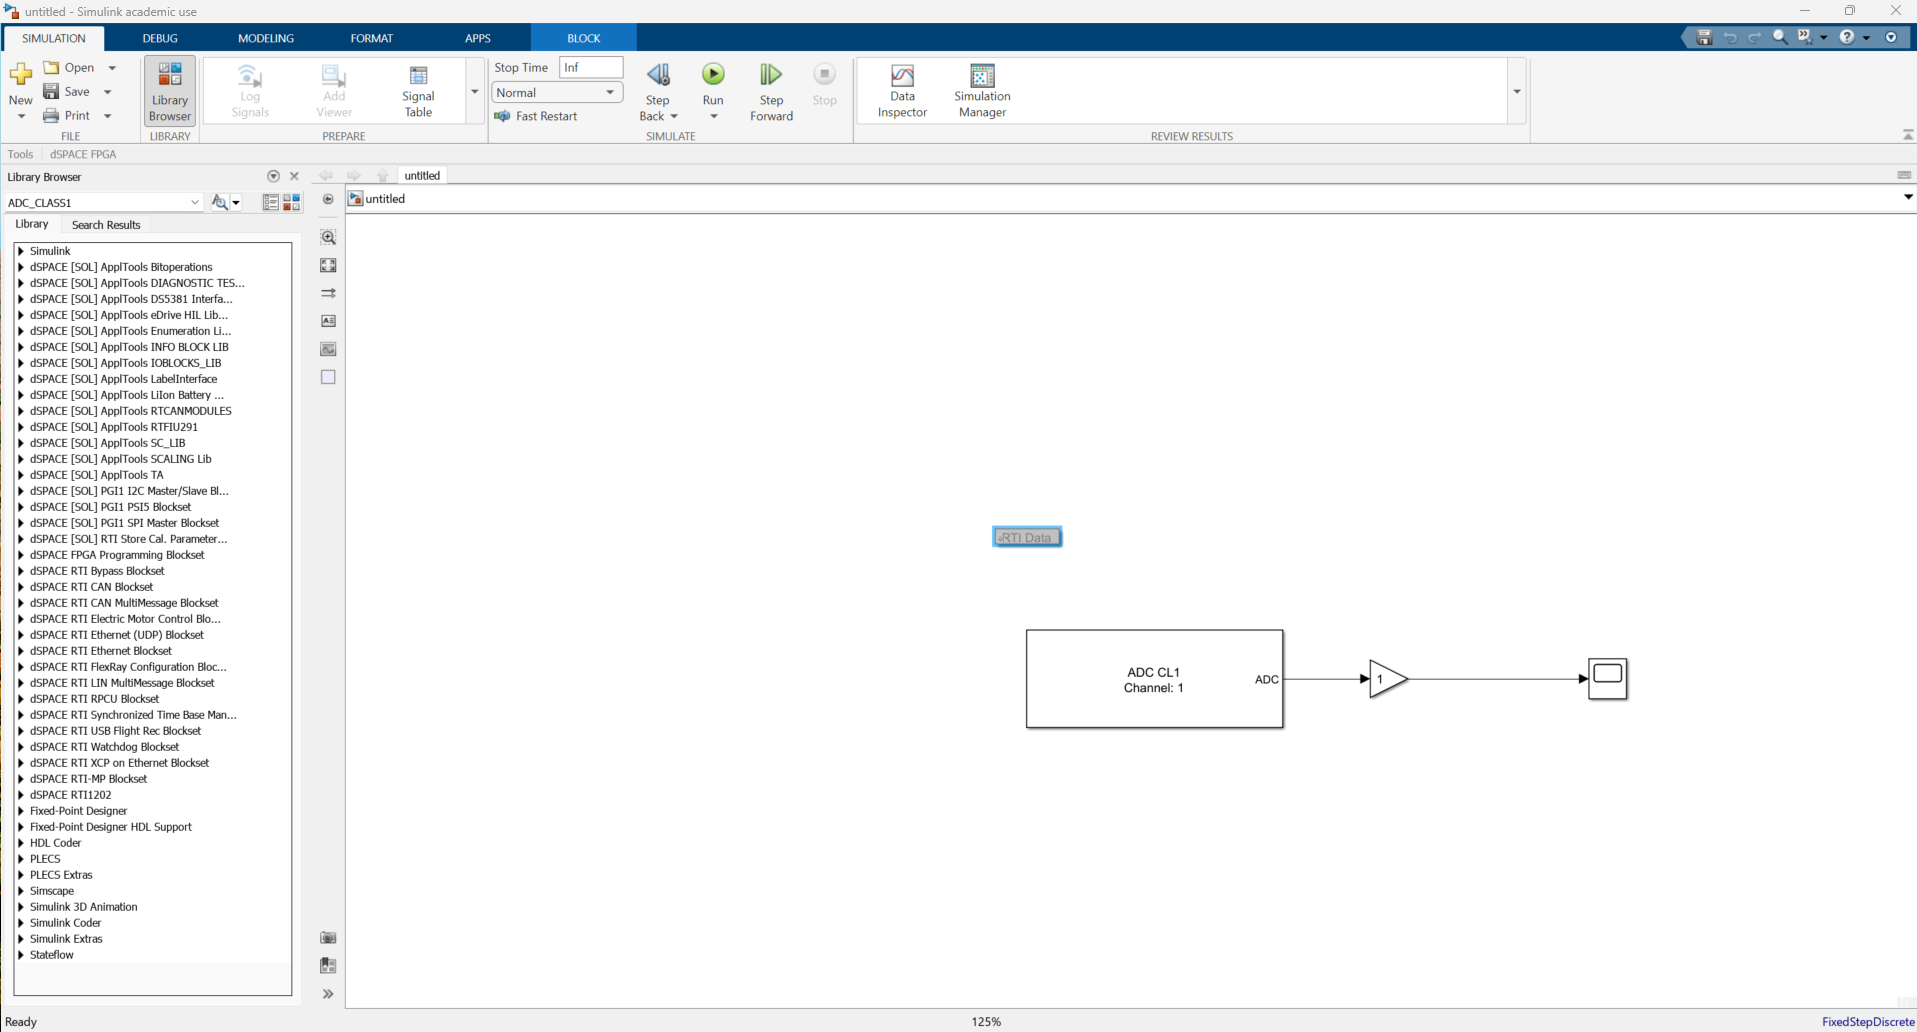1917x1032 pixels.
Task: Select the Zoom tool in canvas palette
Action: [328, 238]
